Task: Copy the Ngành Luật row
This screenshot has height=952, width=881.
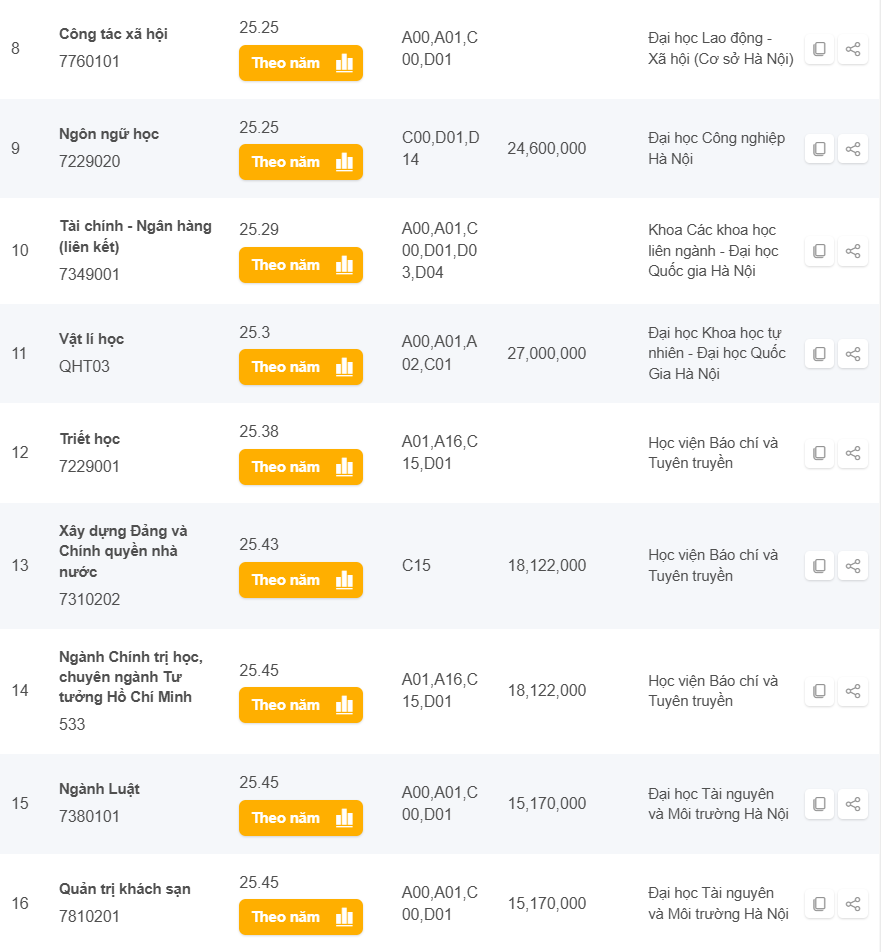Action: 819,804
